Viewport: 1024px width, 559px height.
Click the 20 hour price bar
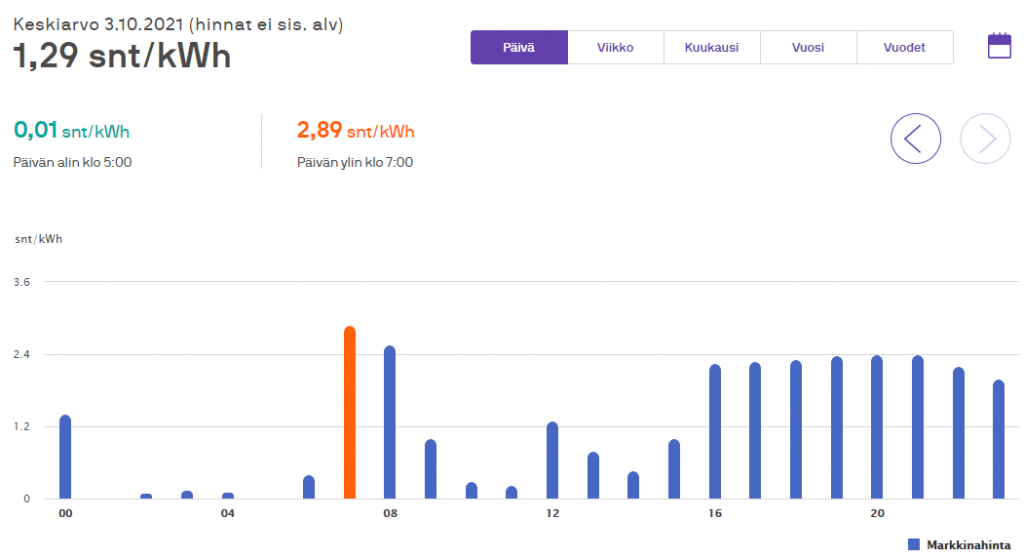(877, 427)
